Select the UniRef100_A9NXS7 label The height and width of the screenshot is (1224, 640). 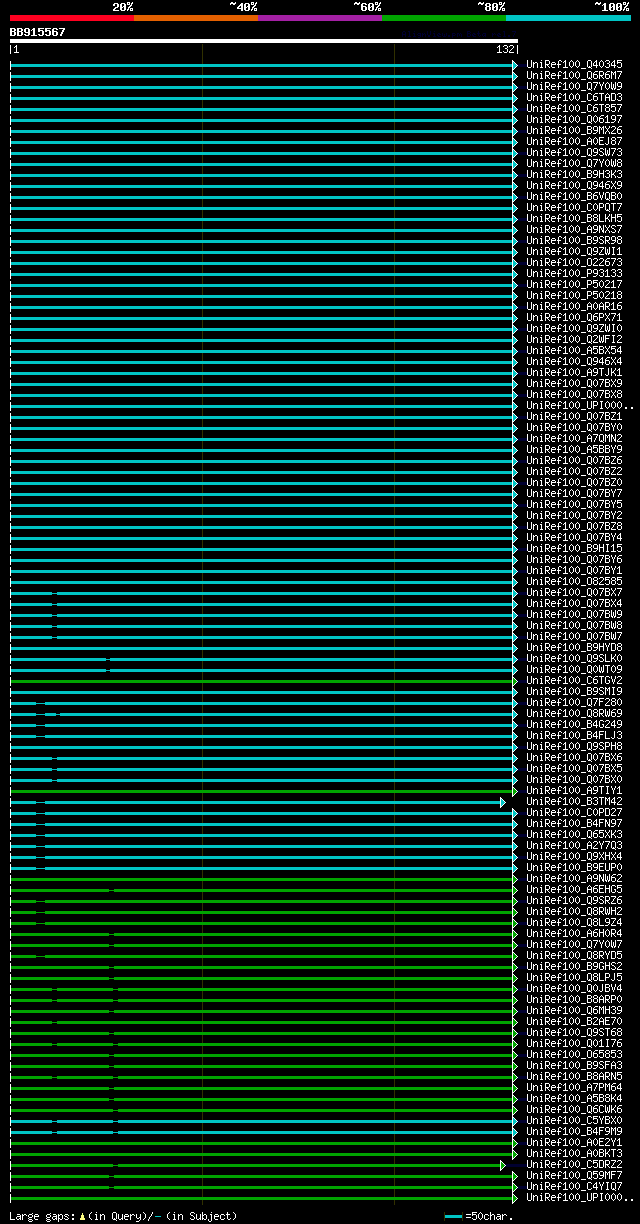575,229
